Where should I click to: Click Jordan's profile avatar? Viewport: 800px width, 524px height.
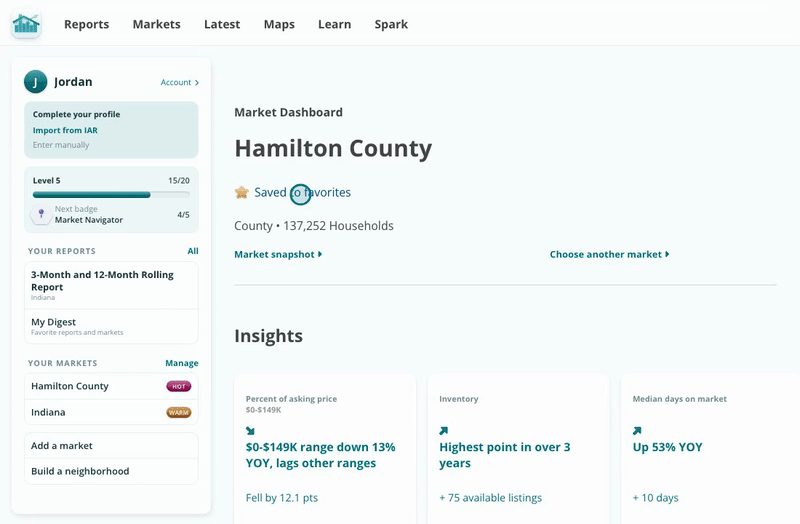[x=35, y=82]
